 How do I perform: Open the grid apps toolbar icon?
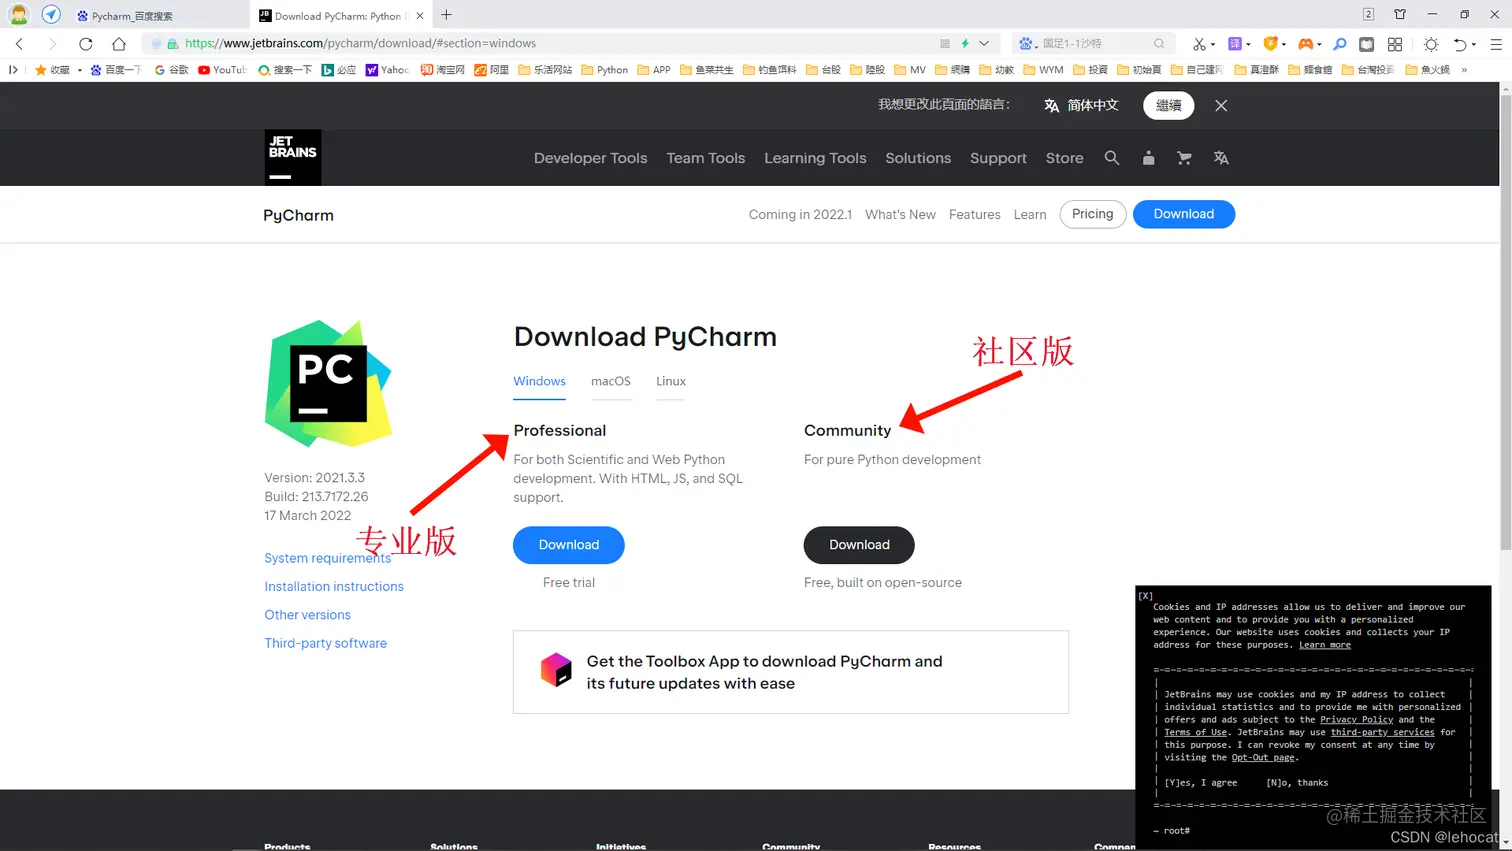coord(1395,43)
